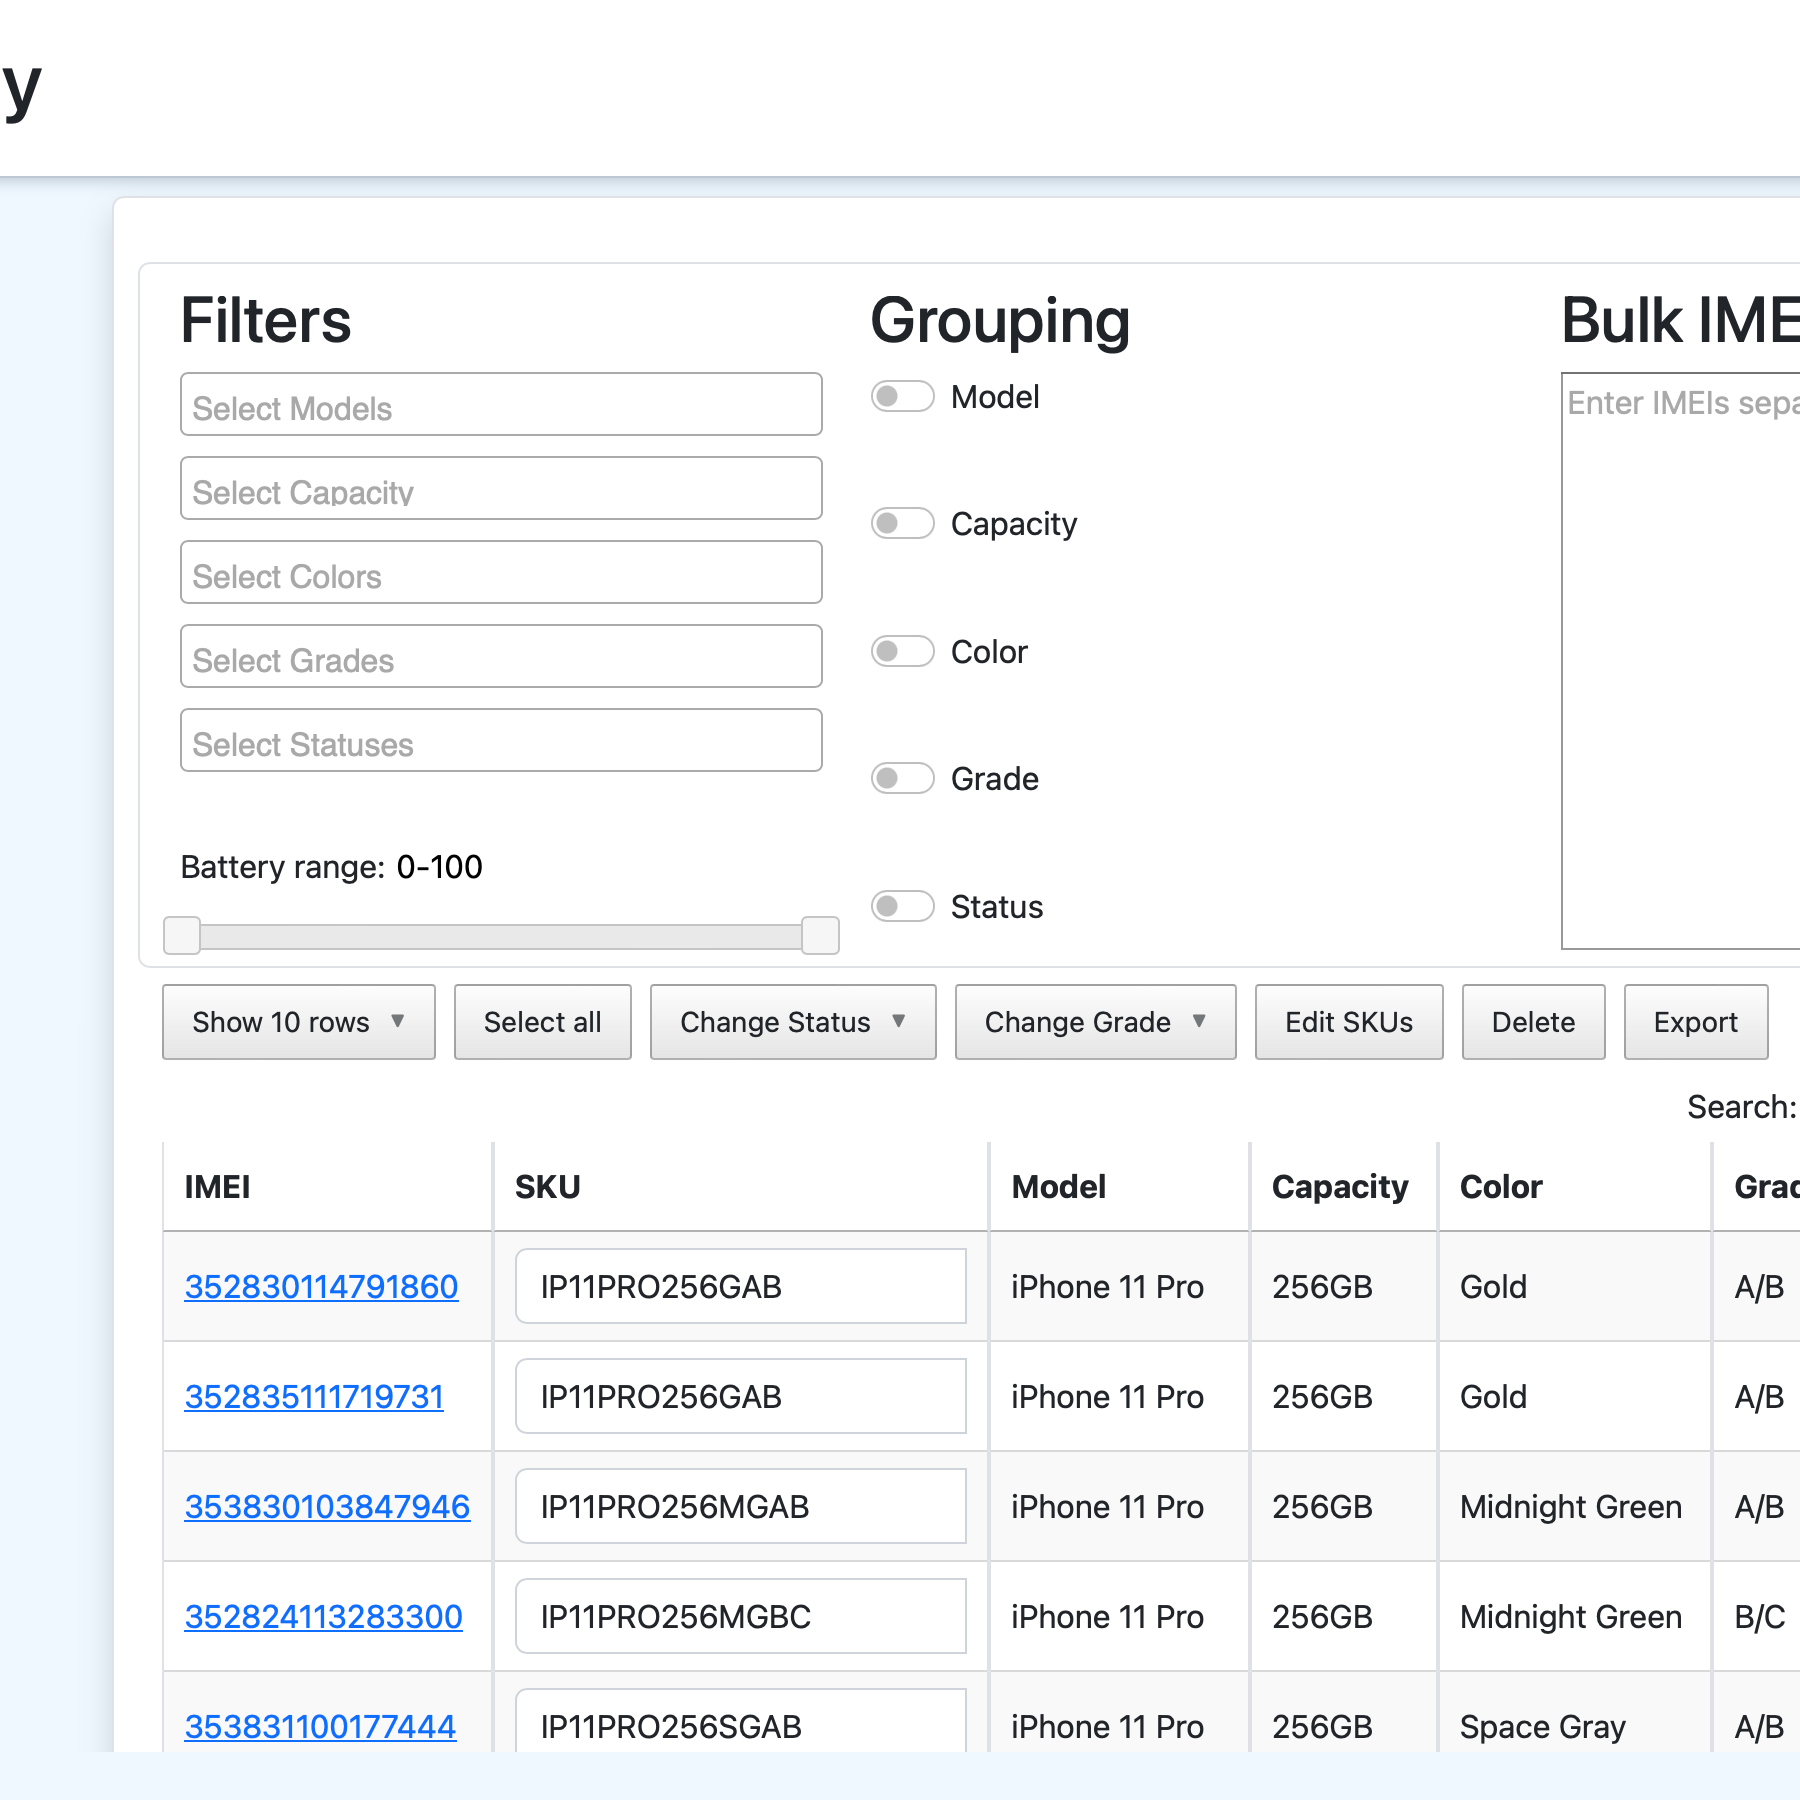The image size is (1800, 1800).
Task: Click the battery range minimum handle
Action: (x=182, y=936)
